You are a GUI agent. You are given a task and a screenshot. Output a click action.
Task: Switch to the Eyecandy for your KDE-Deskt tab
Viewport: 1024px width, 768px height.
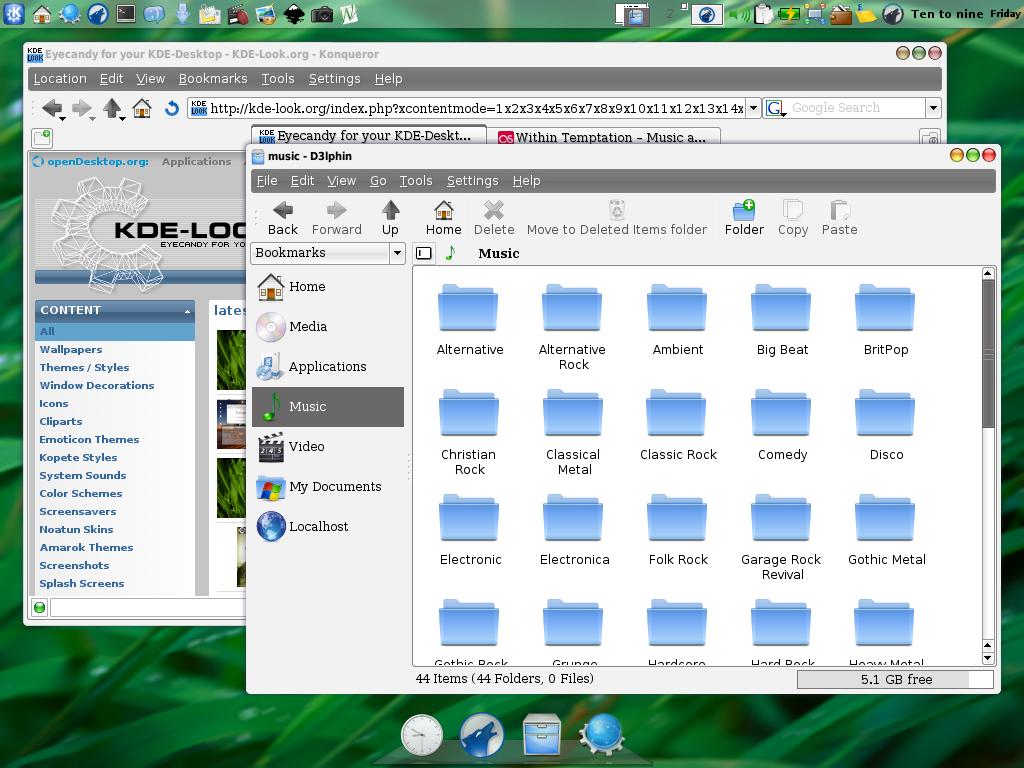coord(368,136)
